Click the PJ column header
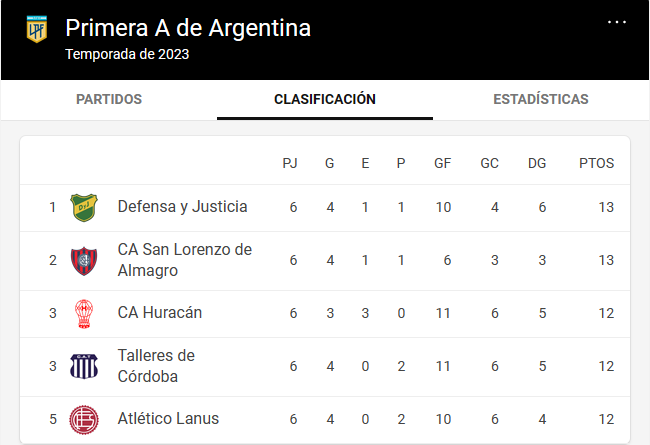Viewport: 650px width, 445px height. (290, 163)
